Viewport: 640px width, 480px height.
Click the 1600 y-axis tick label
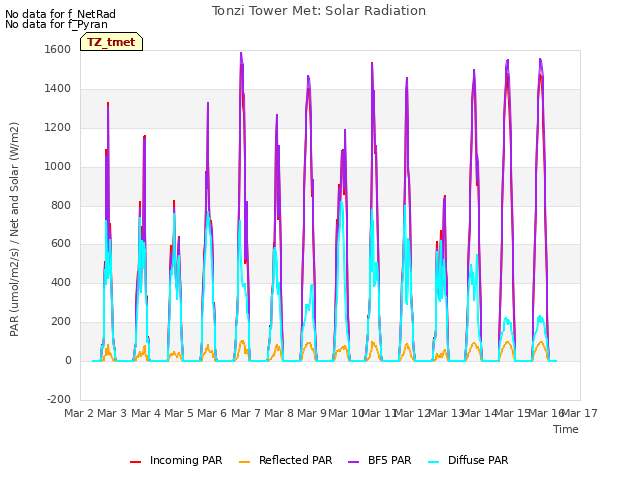[58, 50]
